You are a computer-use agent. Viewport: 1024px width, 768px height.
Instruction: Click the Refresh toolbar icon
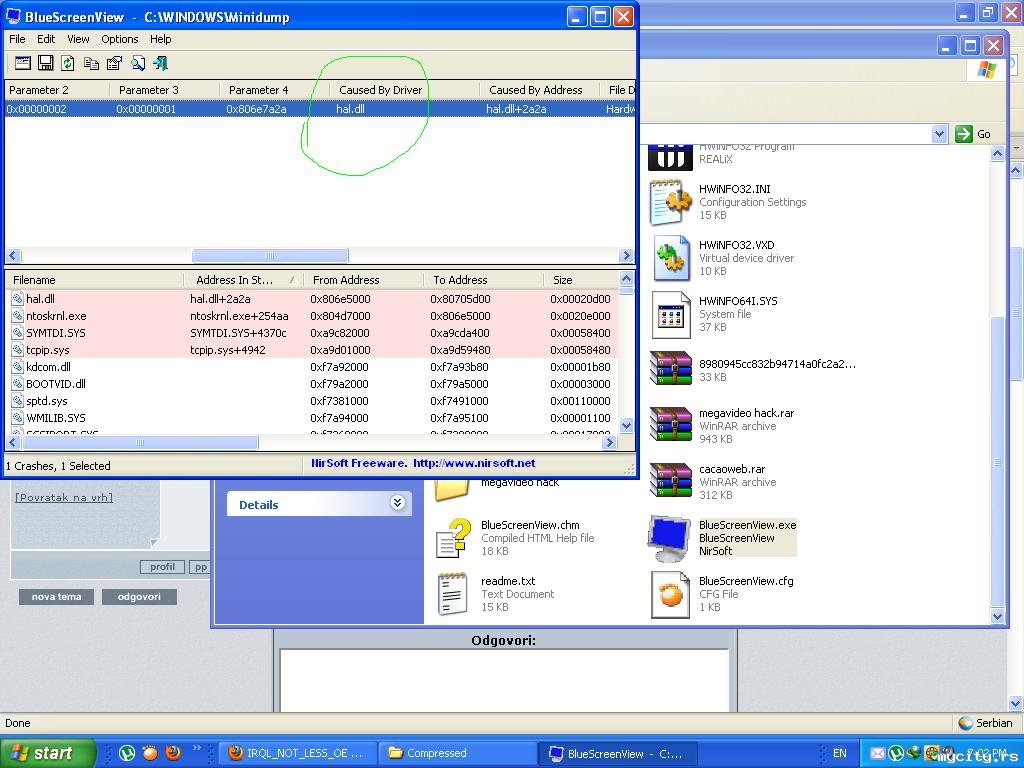coord(67,63)
